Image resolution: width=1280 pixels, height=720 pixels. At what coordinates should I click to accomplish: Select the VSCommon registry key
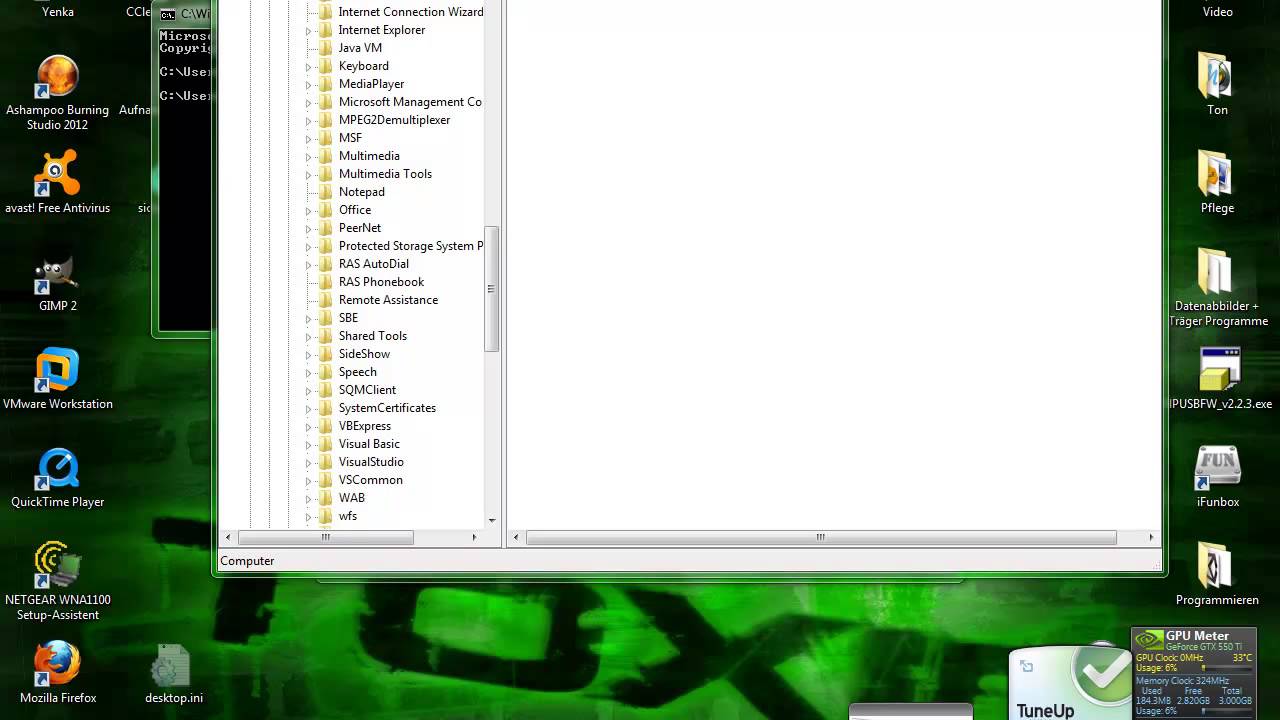pyautogui.click(x=370, y=480)
